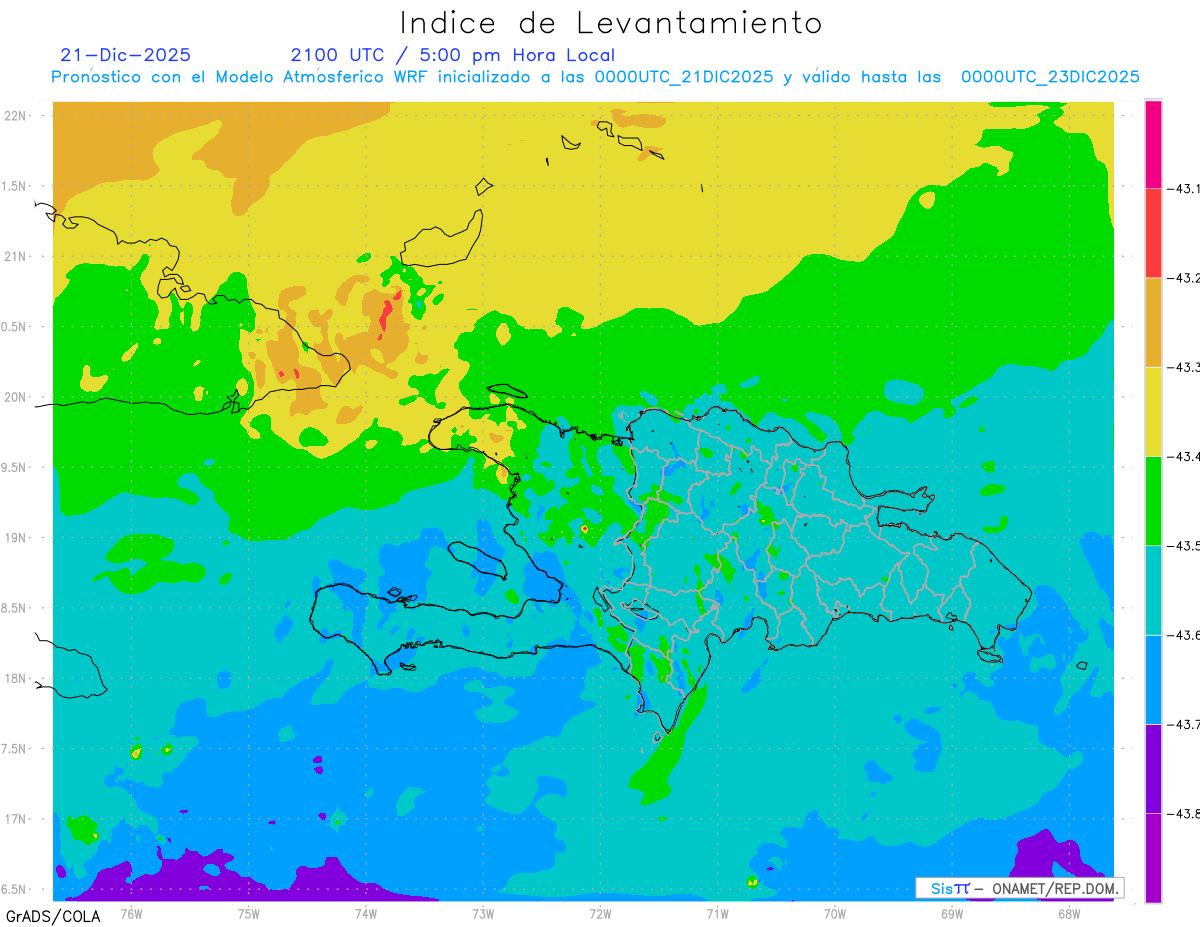
Task: Click the "68W" longitude label
Action: tap(1069, 913)
